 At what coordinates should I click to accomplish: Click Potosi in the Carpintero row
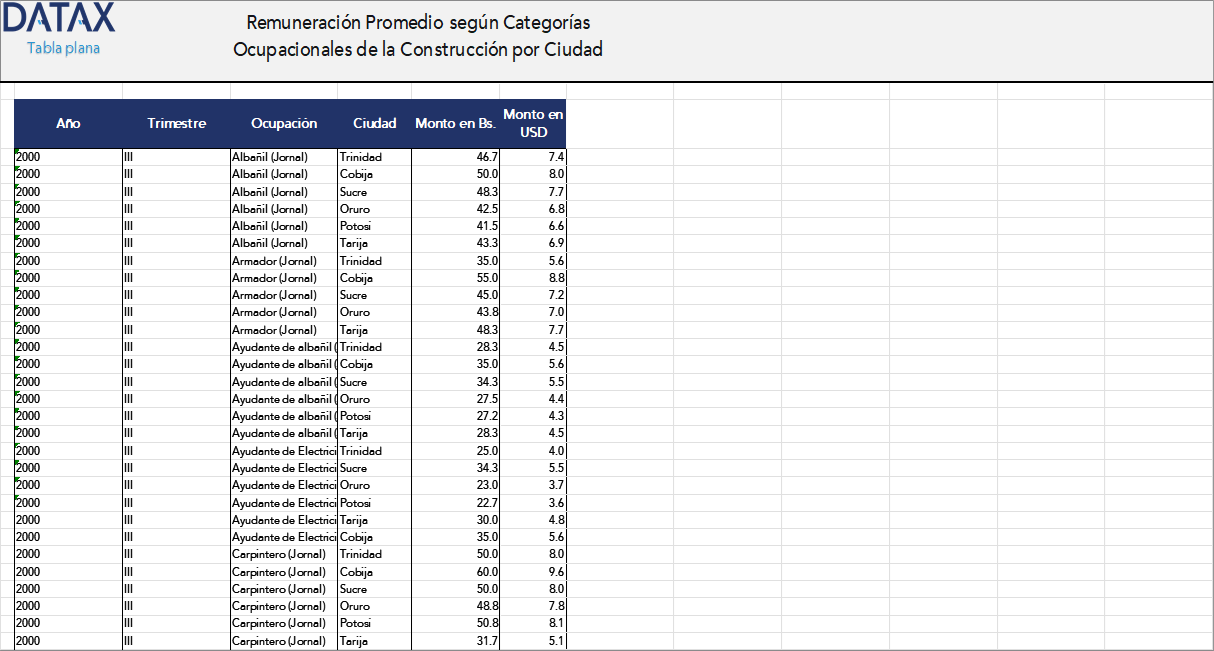(374, 623)
